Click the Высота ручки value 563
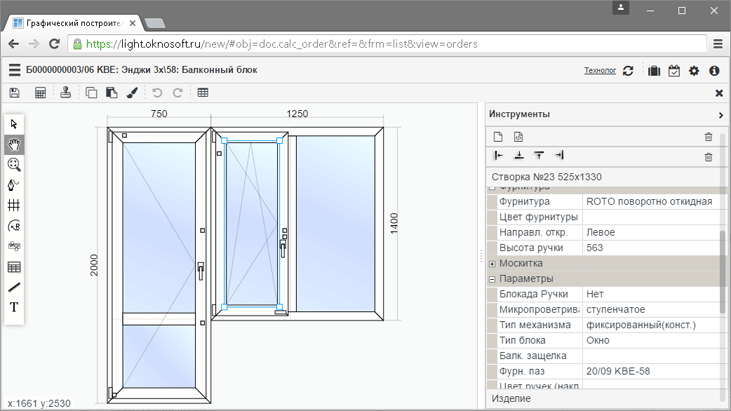This screenshot has height=411, width=731. tap(648, 248)
